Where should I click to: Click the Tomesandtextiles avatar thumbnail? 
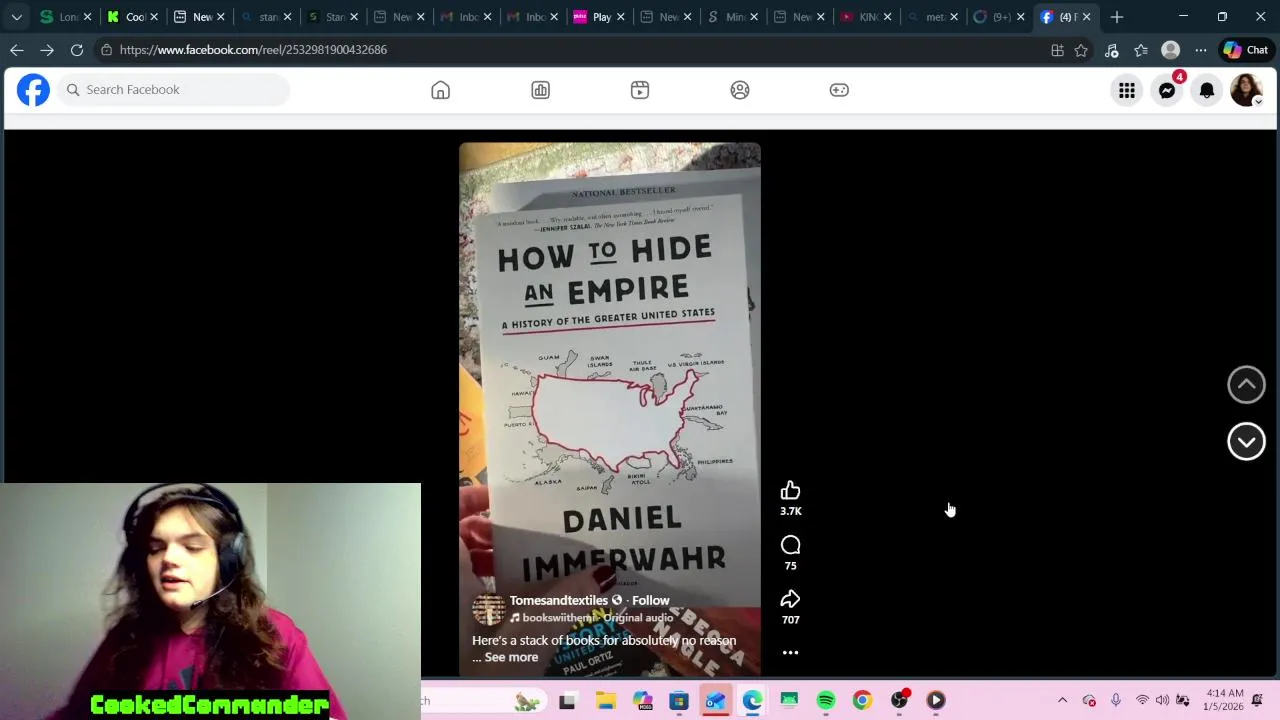click(x=488, y=609)
